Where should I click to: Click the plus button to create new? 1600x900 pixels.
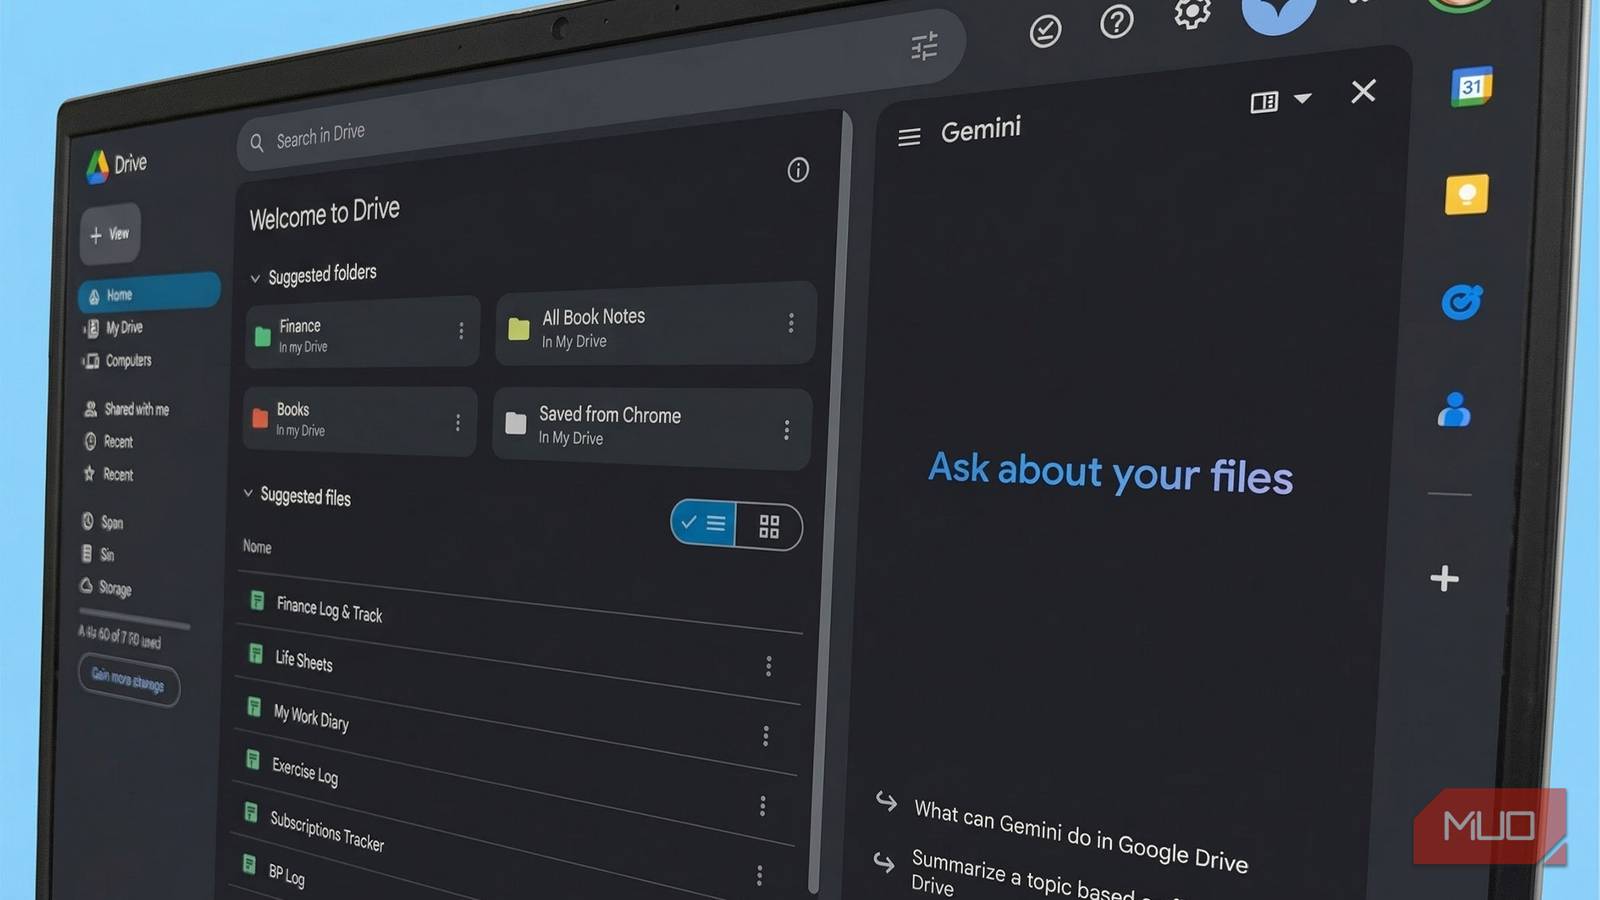pos(110,234)
